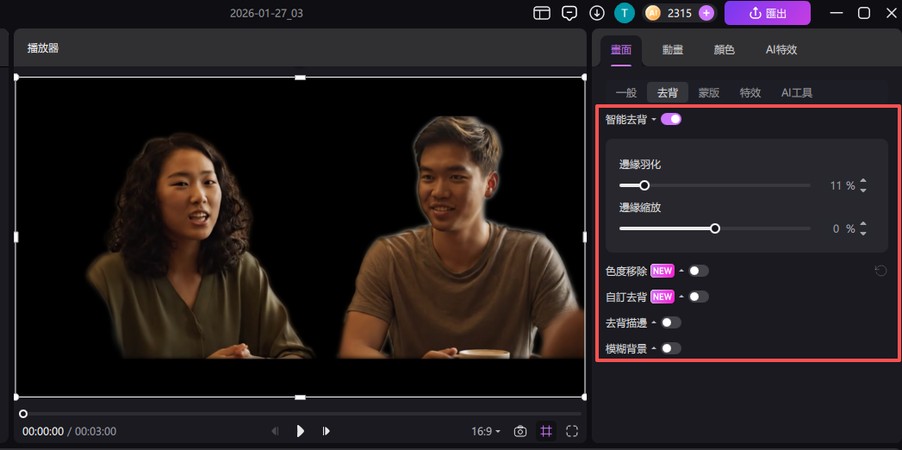Disable the 智能去背 toggle

[671, 119]
